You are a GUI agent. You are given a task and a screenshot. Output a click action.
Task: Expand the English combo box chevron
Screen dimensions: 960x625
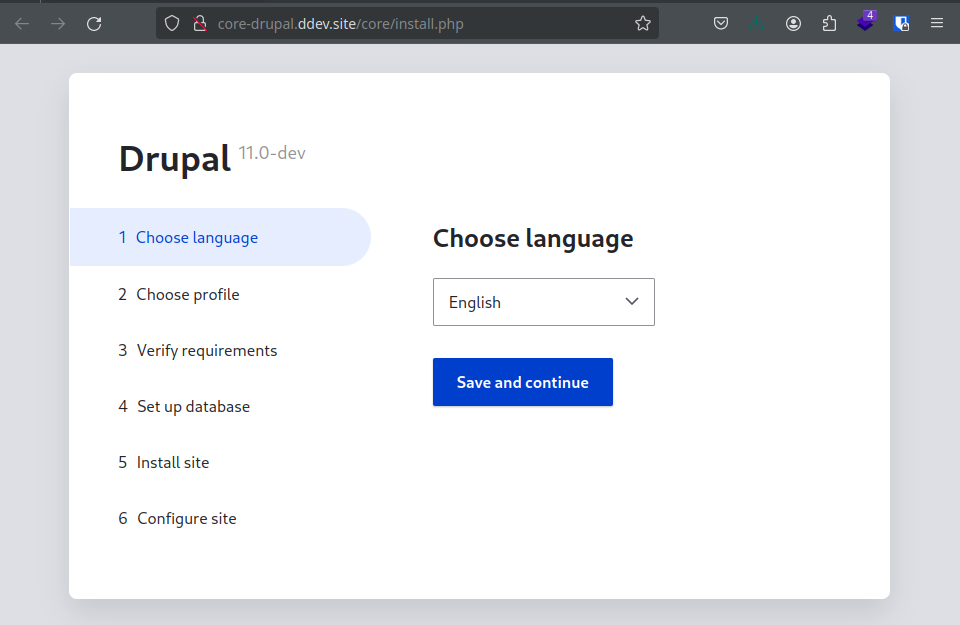pos(631,301)
